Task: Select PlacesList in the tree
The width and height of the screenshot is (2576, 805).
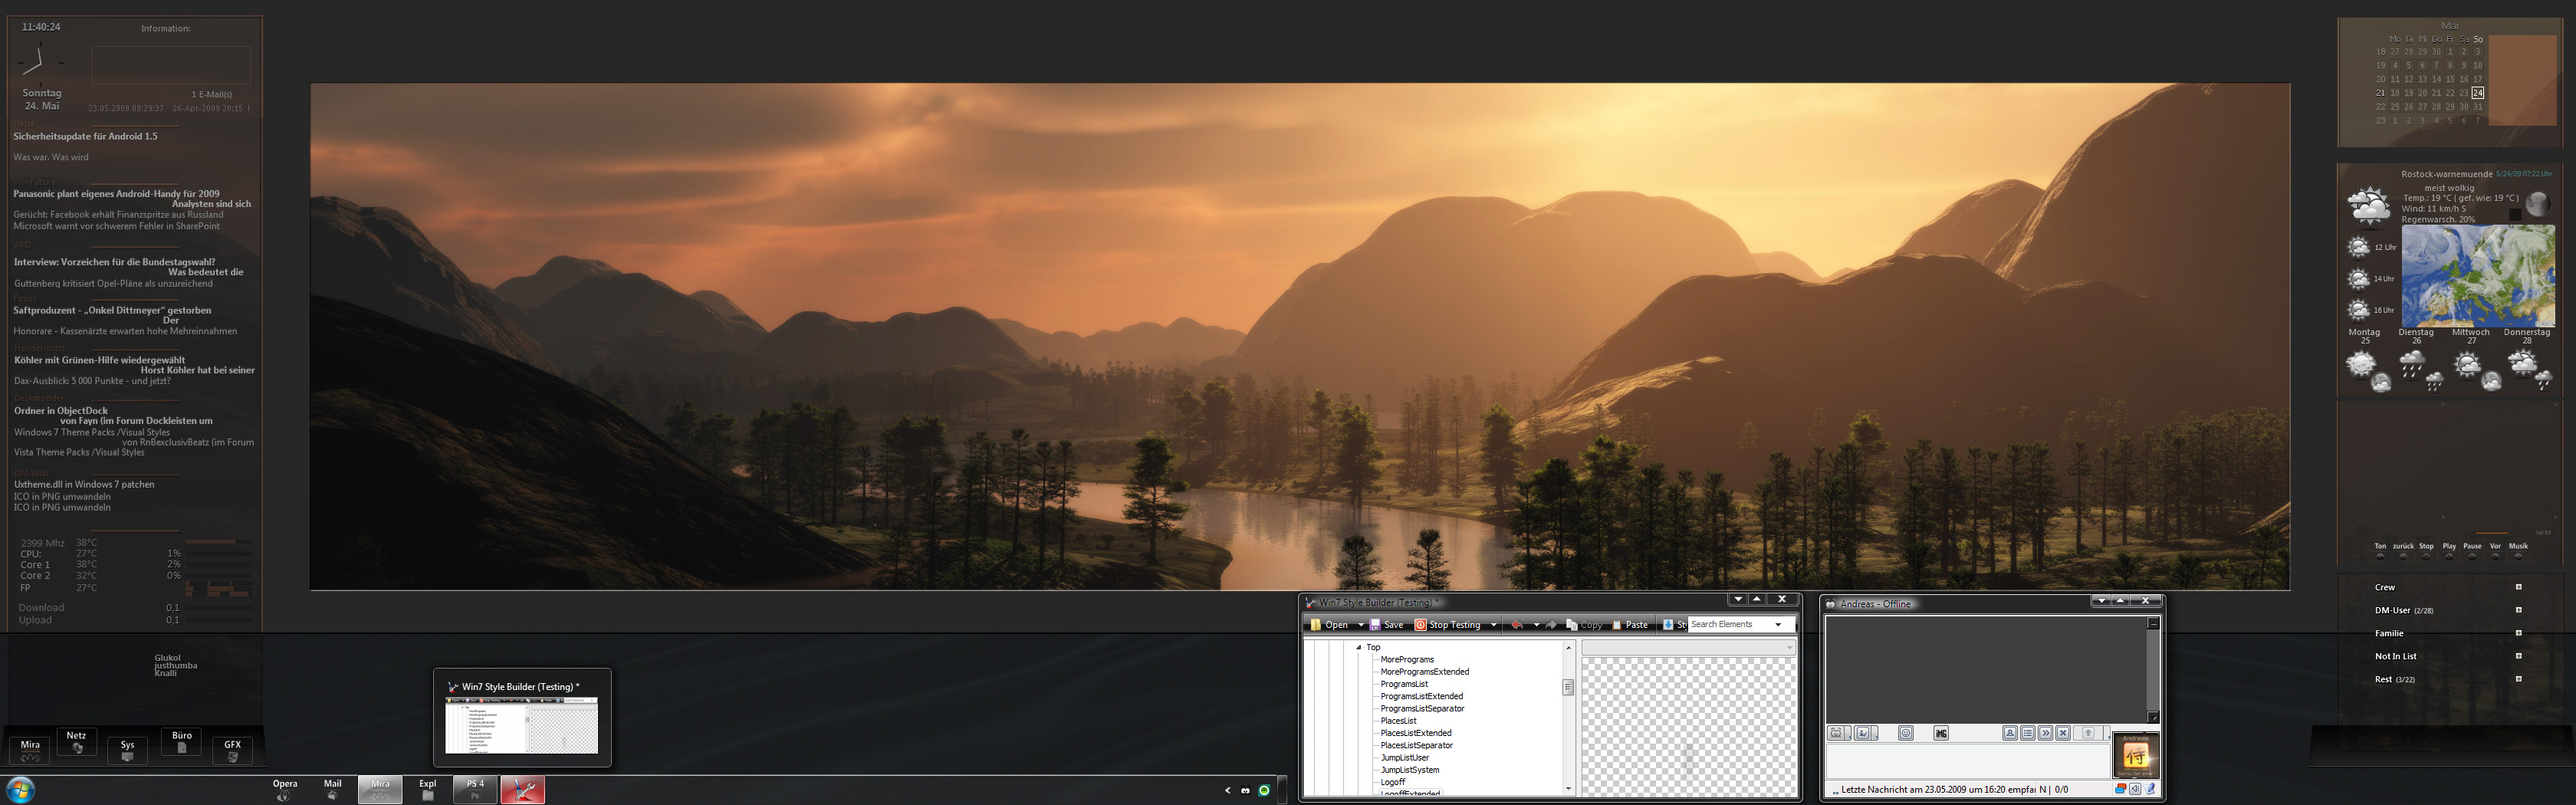Action: 1398,721
